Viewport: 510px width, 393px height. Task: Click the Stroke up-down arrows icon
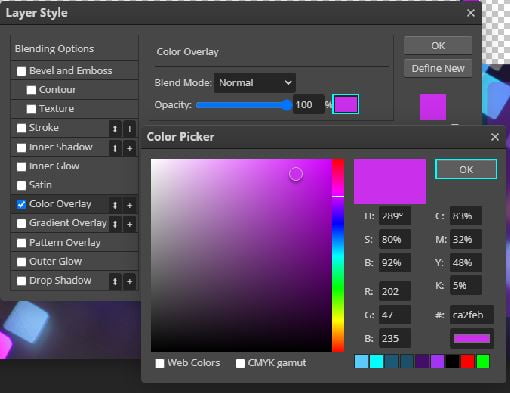pos(115,128)
